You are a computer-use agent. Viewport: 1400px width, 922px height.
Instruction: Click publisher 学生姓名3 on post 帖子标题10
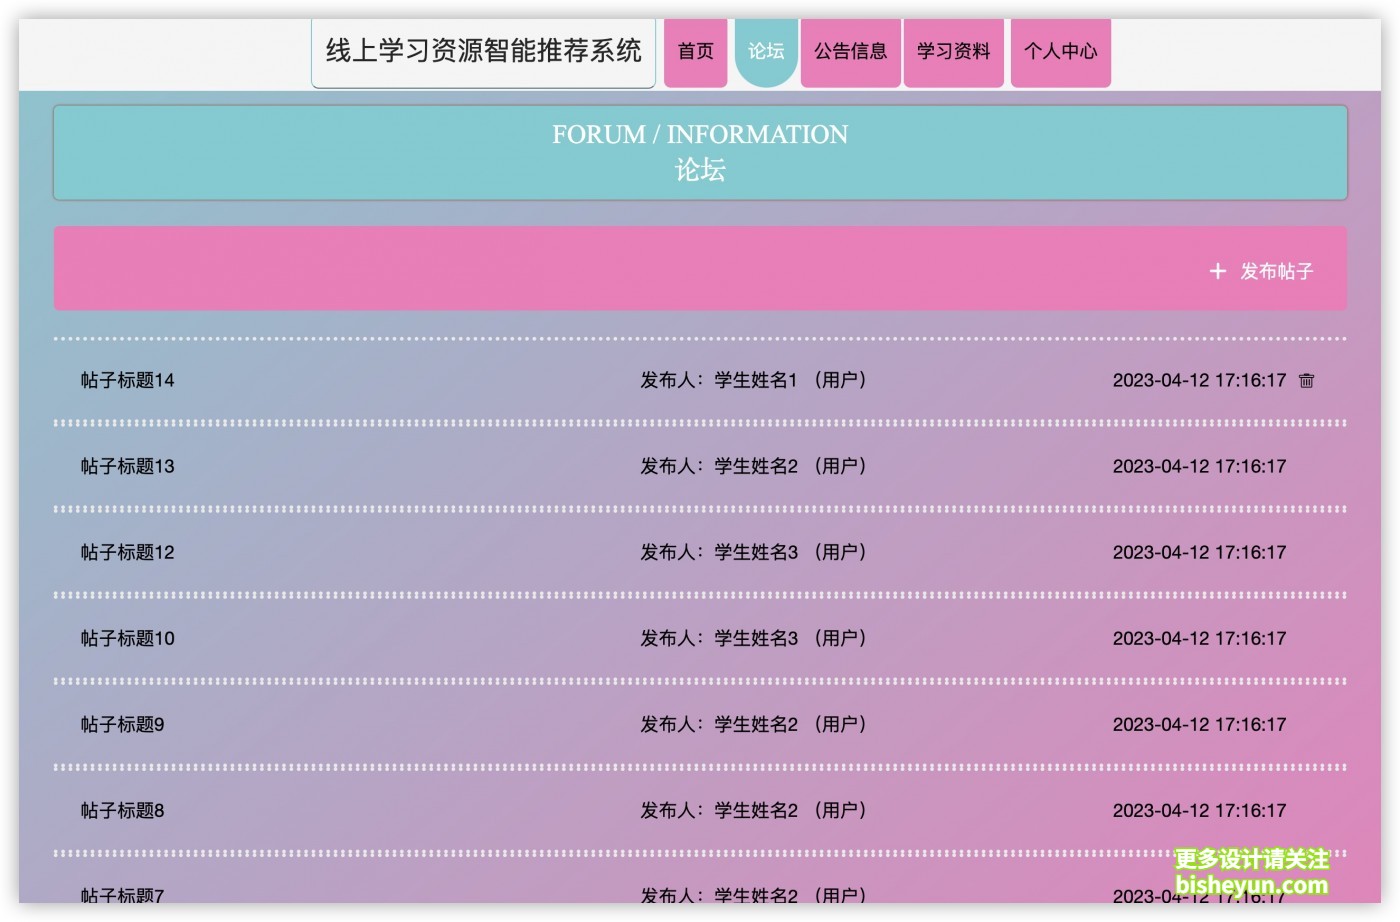point(755,638)
